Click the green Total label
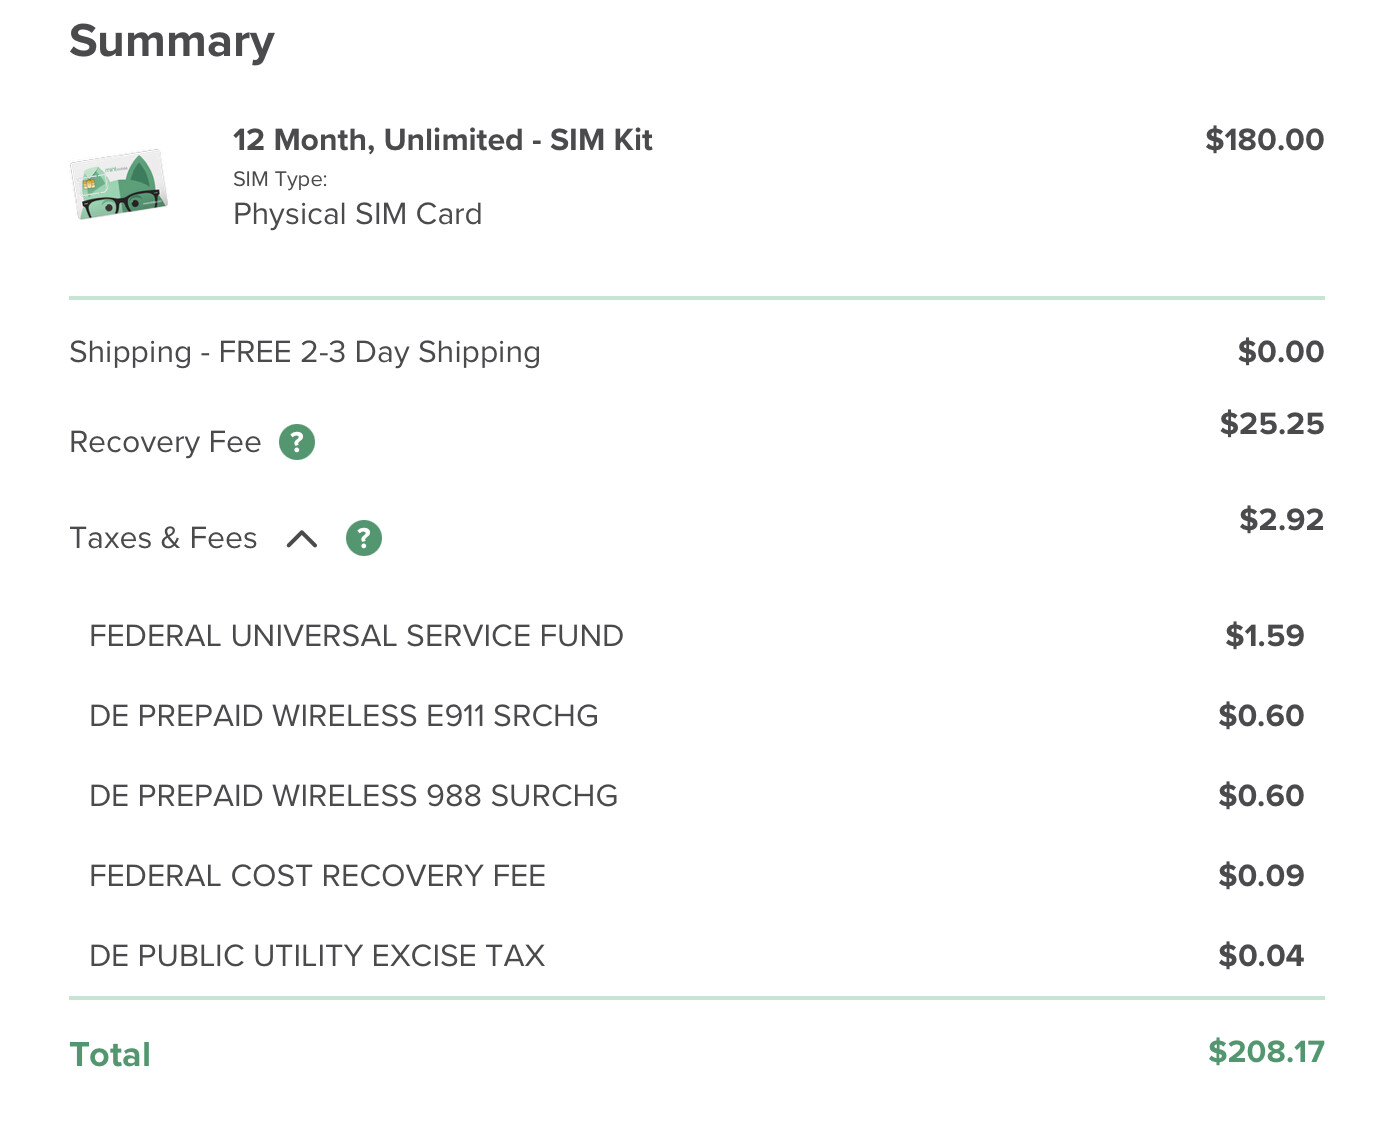Screen dimensions: 1398x1129 click(110, 1055)
